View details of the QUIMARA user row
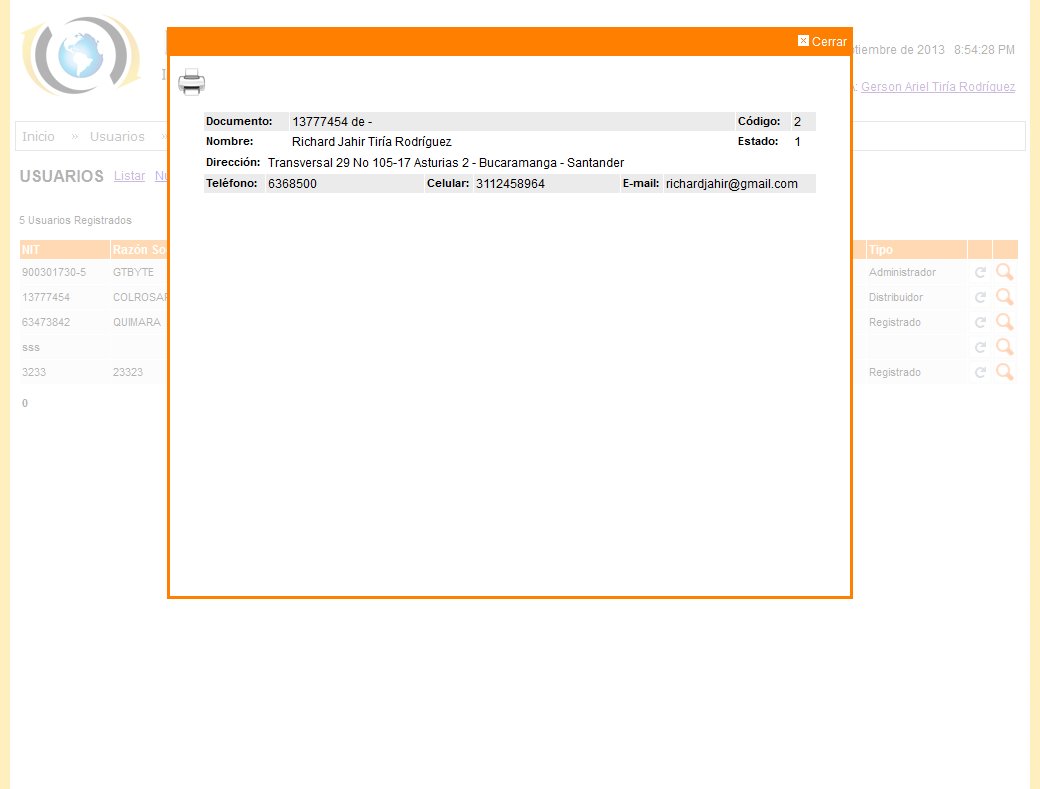 (1005, 322)
